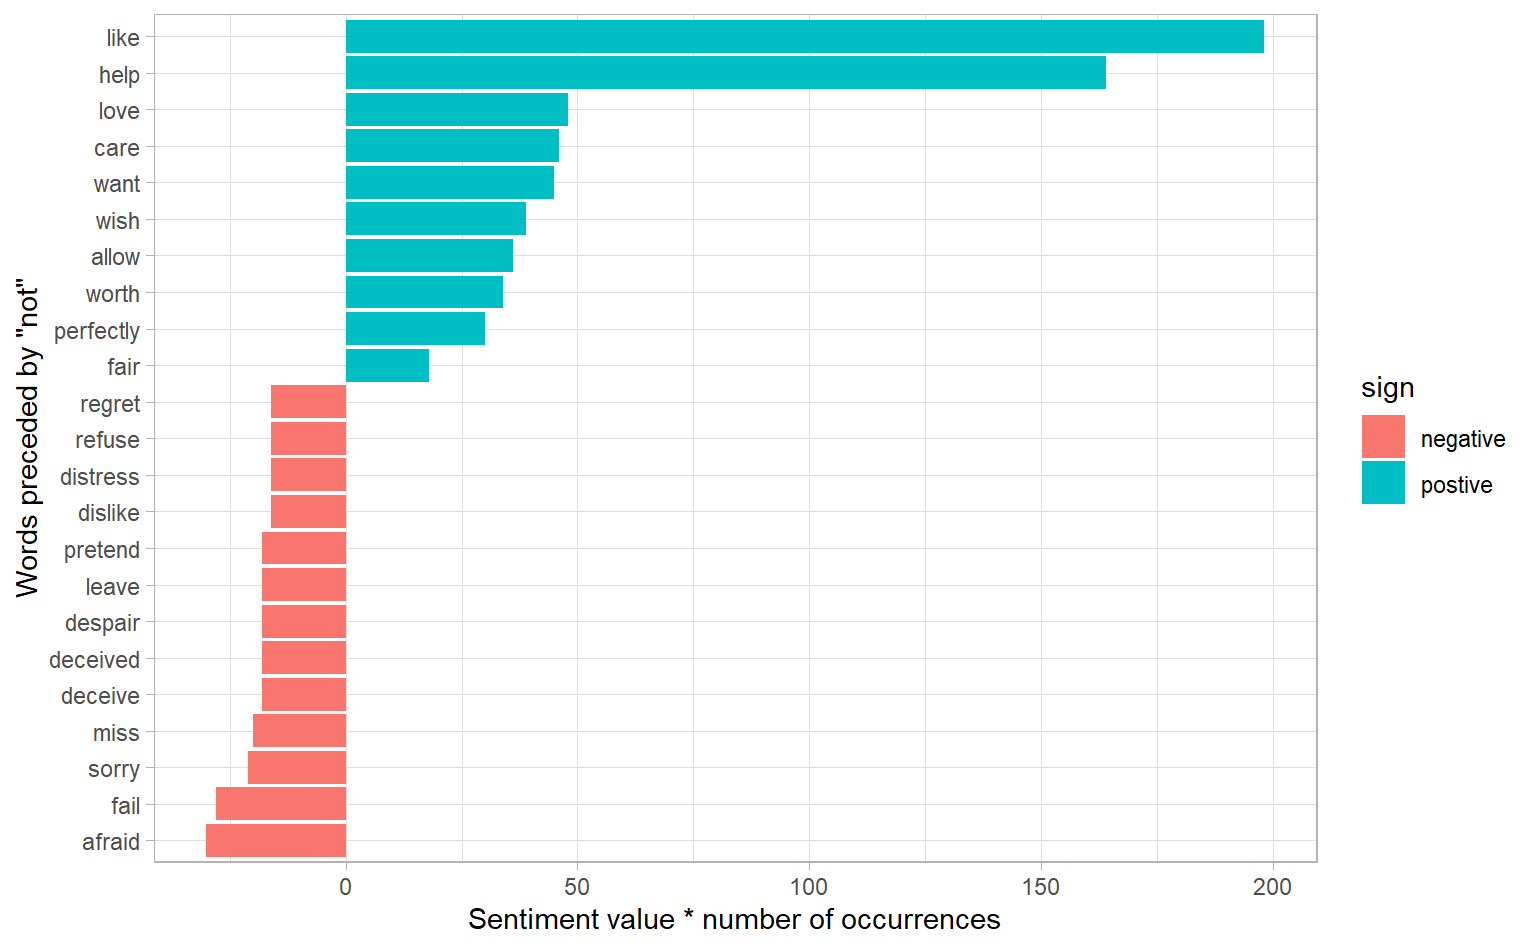Click the 'regret' bar

pyautogui.click(x=308, y=402)
